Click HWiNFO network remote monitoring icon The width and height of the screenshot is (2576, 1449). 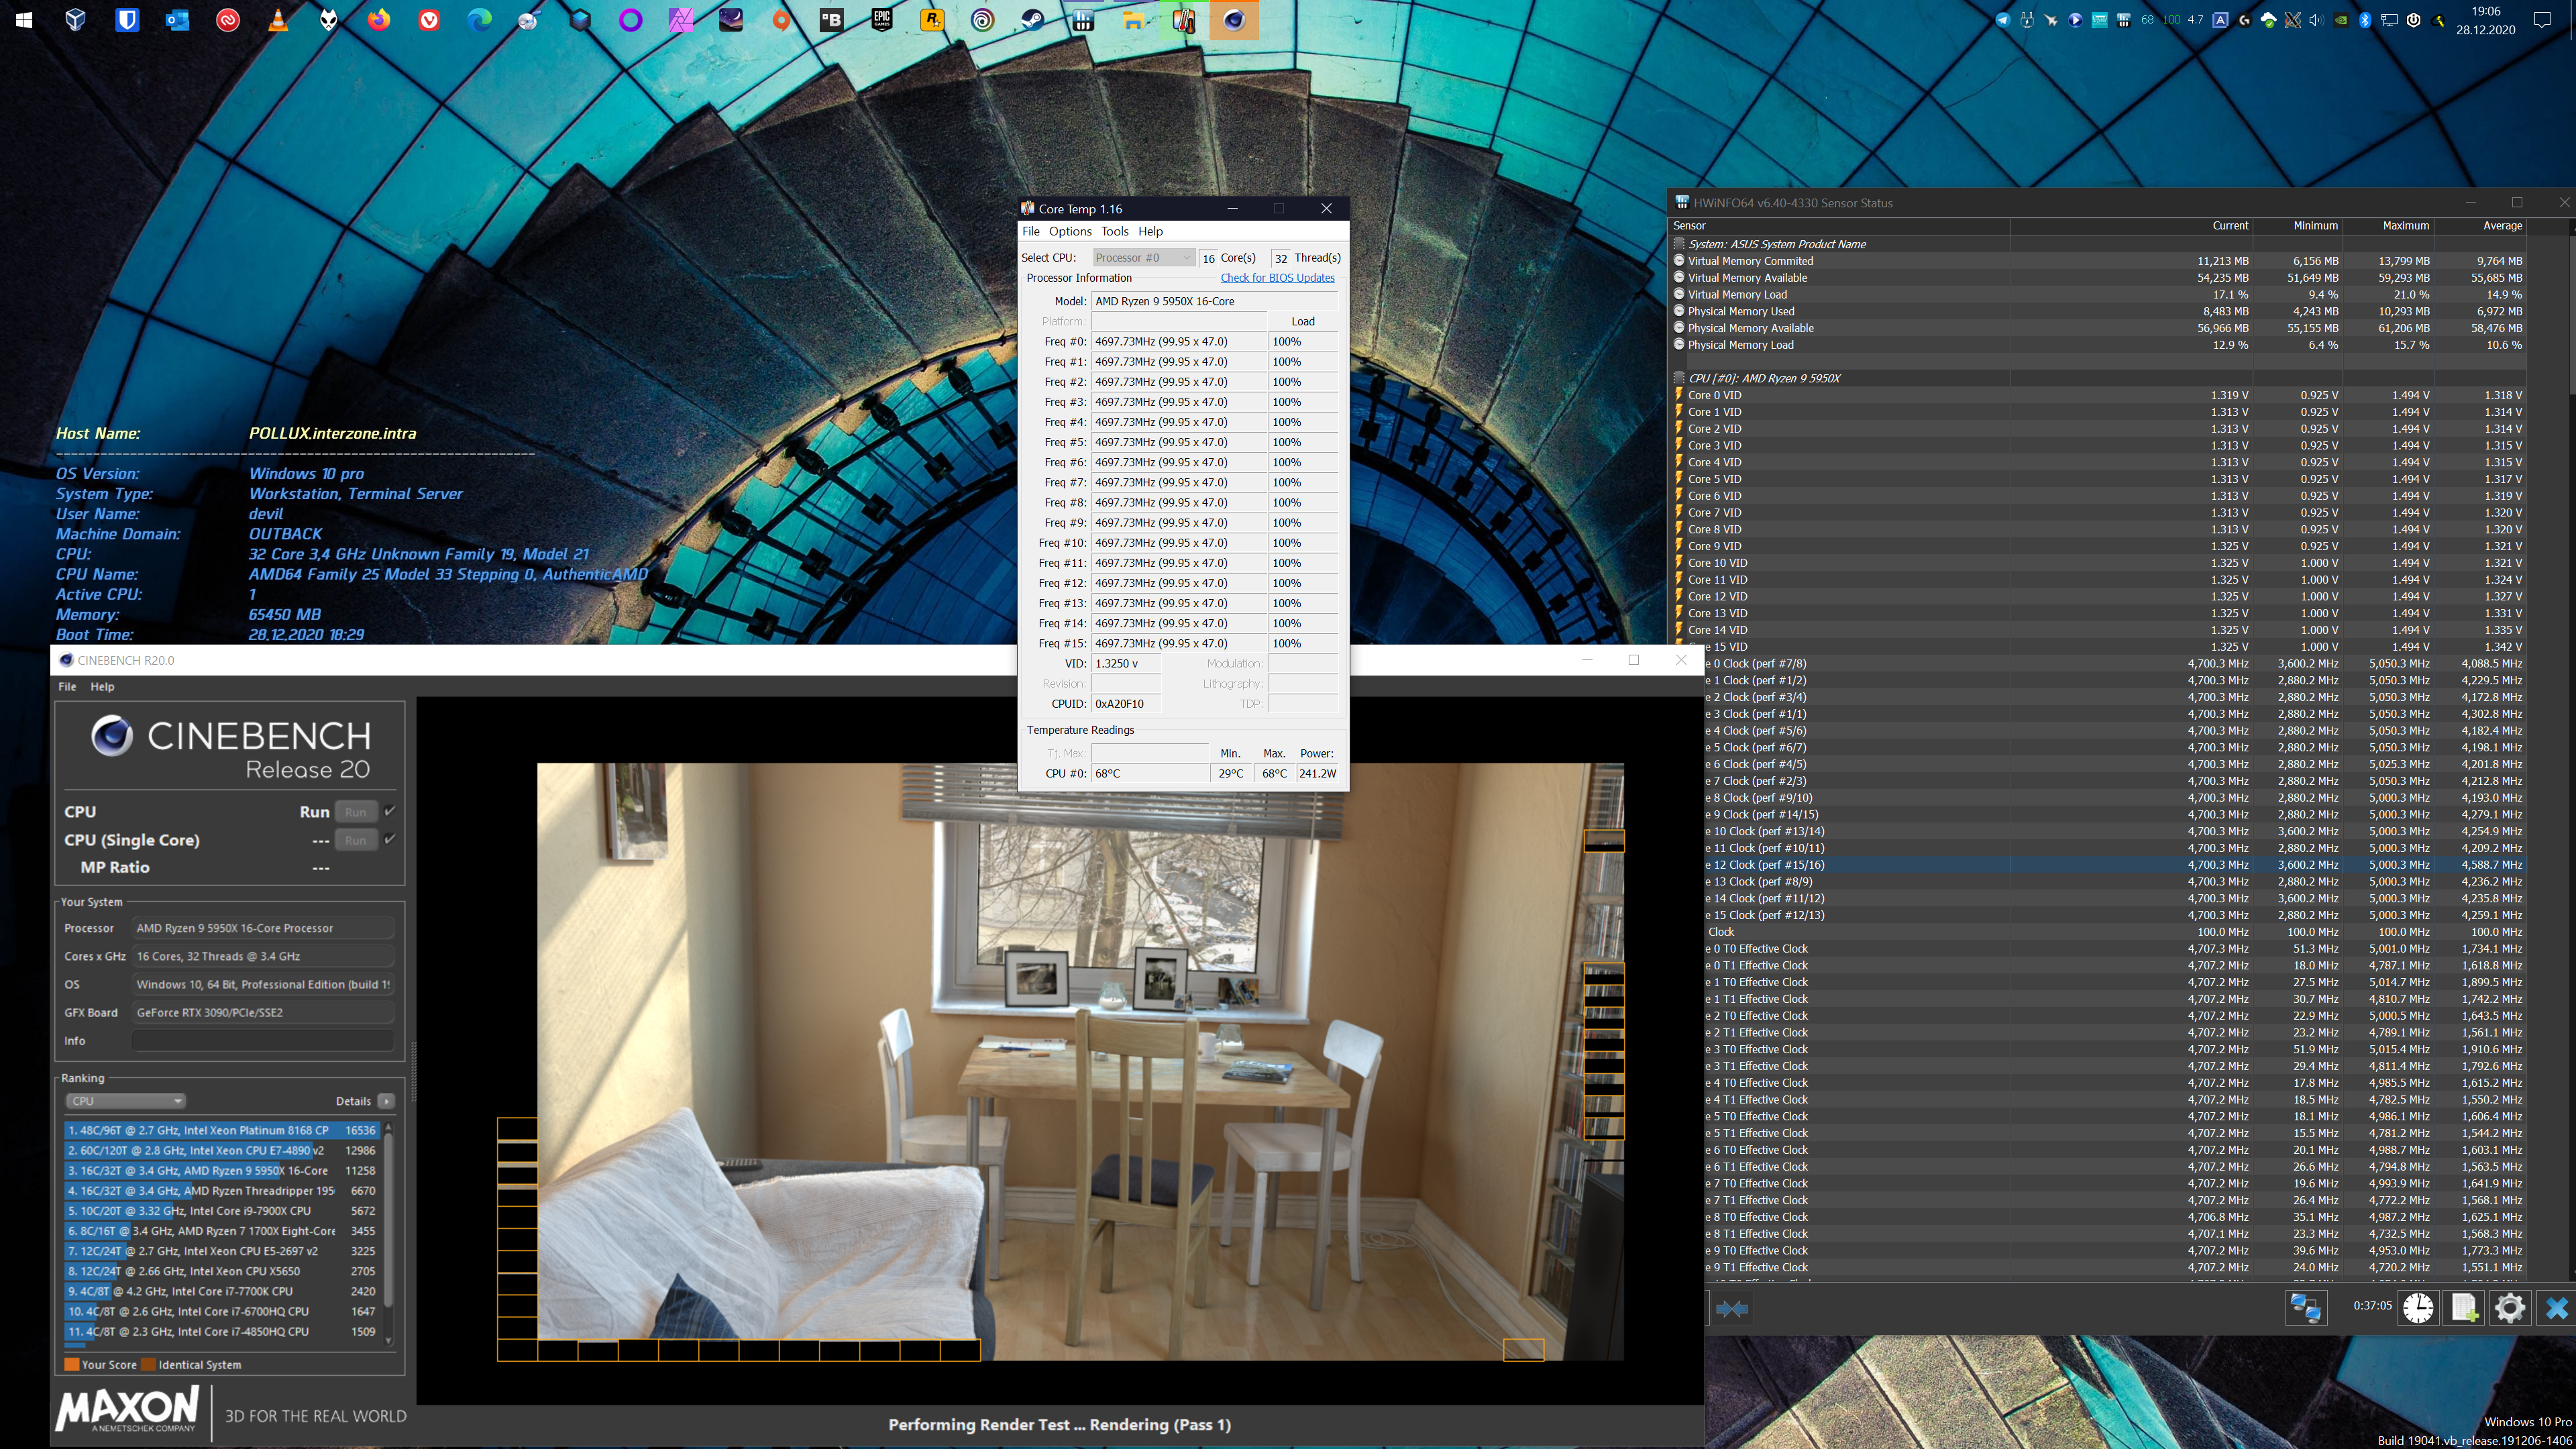coord(2306,1308)
